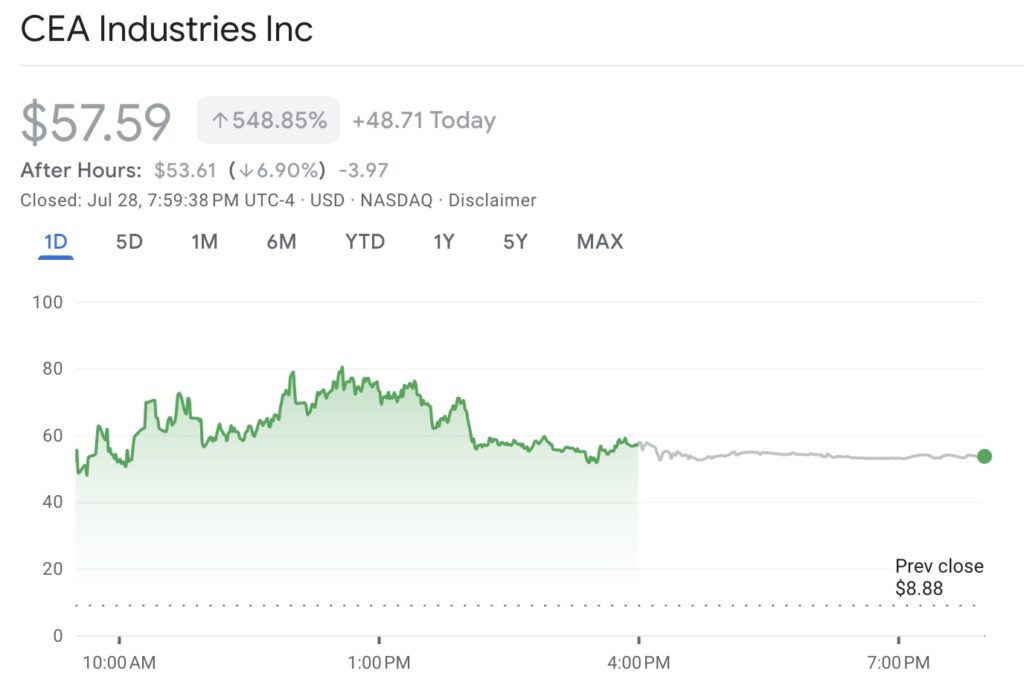Show the YTD chart range

tap(364, 241)
